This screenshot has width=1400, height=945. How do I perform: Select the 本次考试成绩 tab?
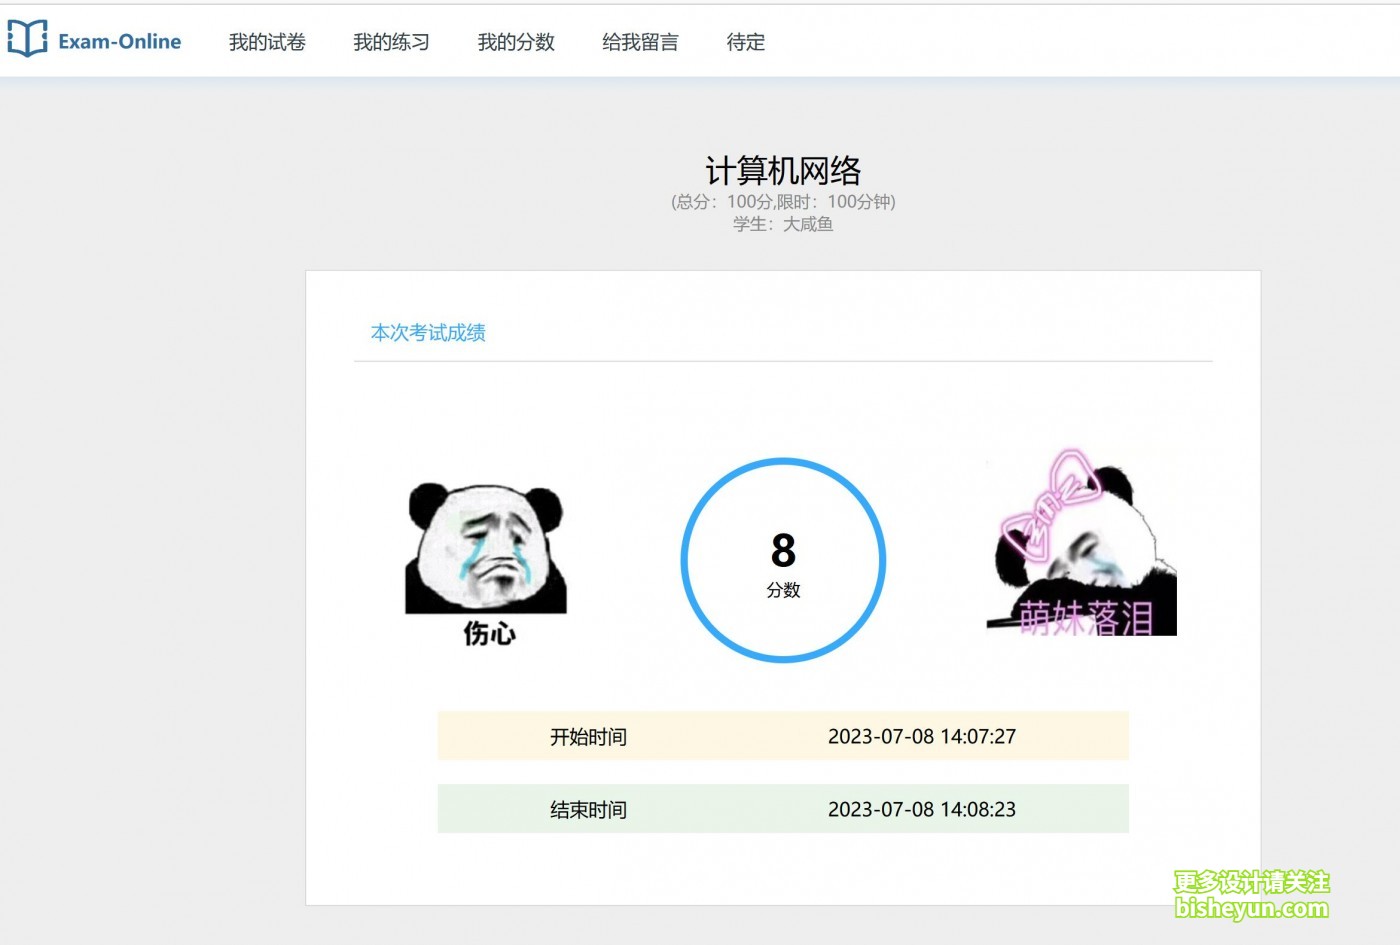click(x=428, y=333)
